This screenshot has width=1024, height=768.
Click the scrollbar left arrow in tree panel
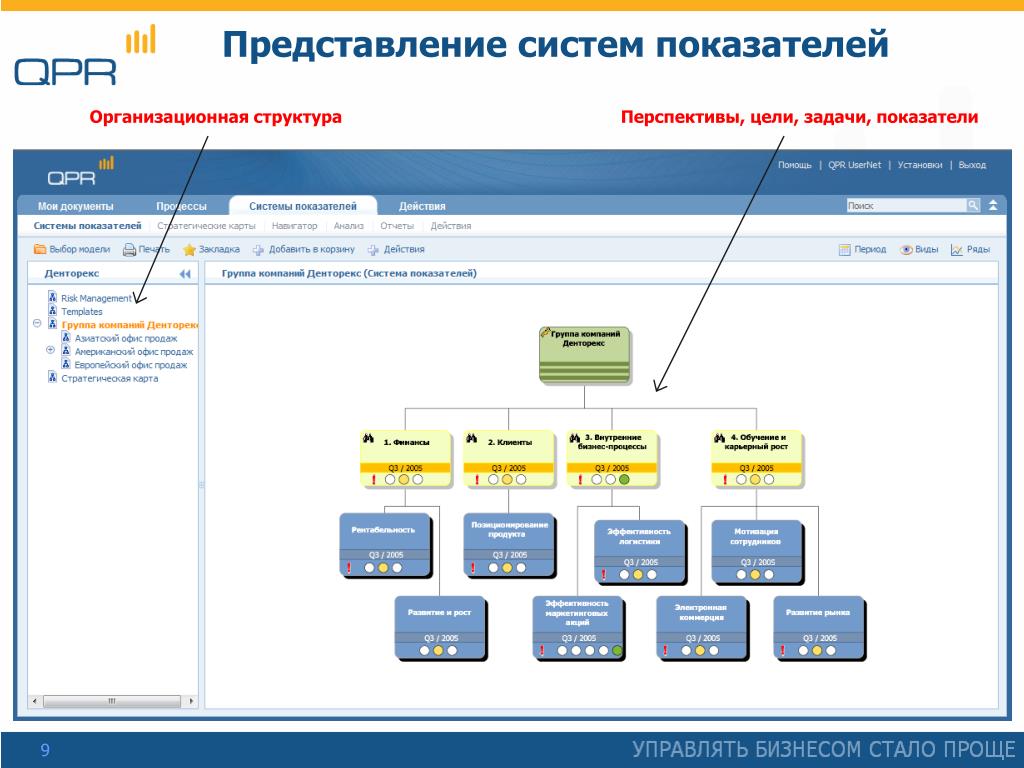35,701
